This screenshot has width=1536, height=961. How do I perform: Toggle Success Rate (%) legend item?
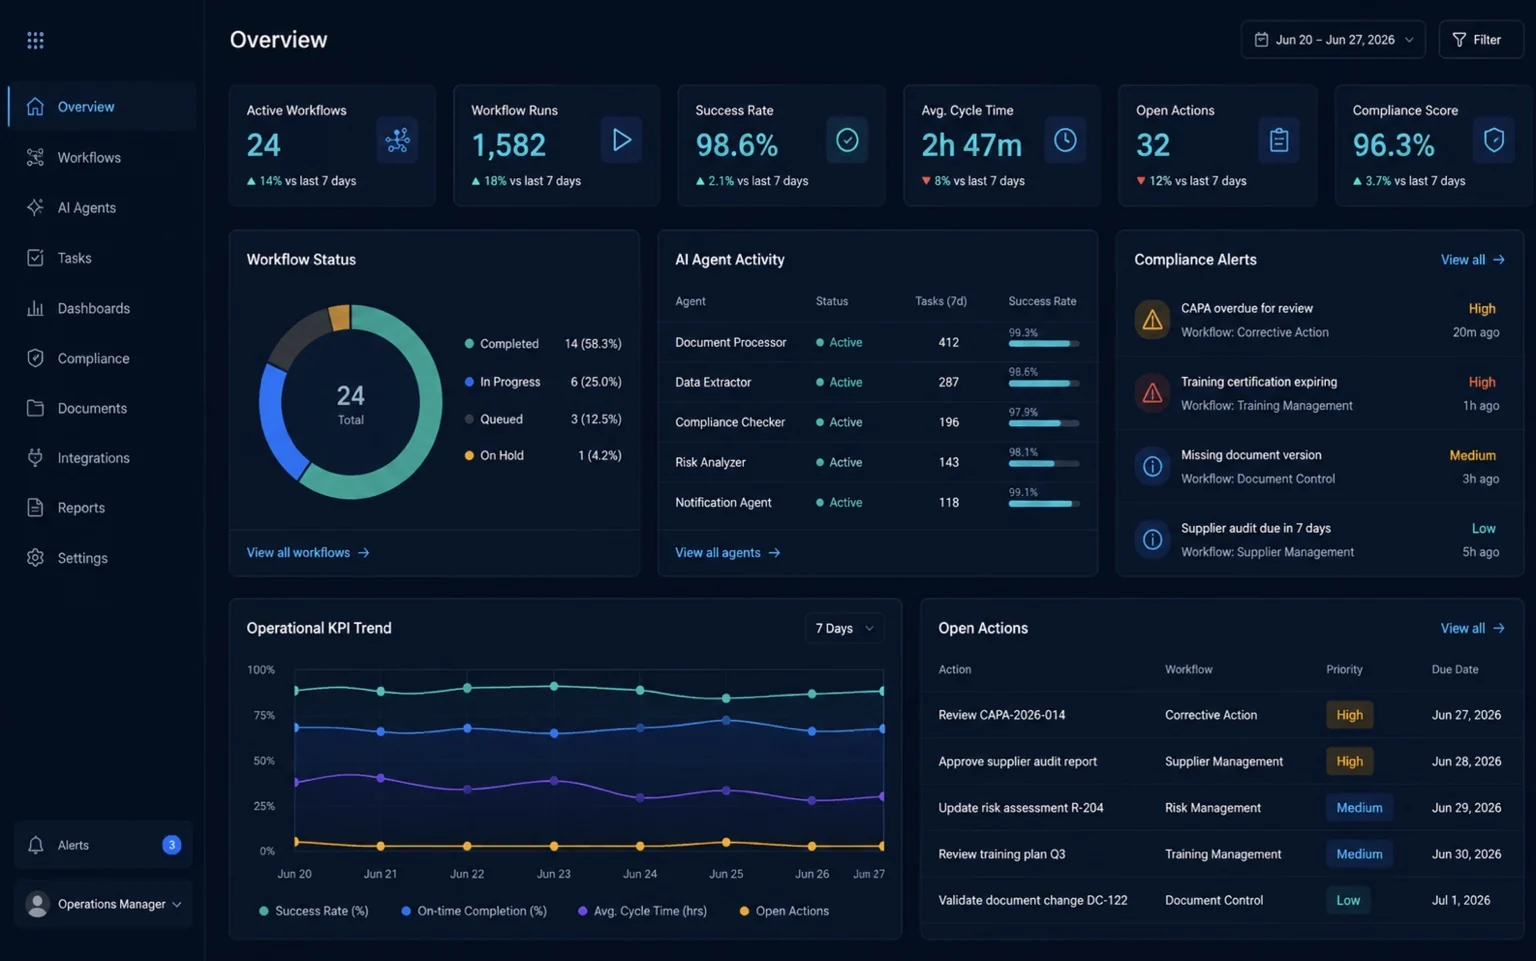(x=314, y=911)
